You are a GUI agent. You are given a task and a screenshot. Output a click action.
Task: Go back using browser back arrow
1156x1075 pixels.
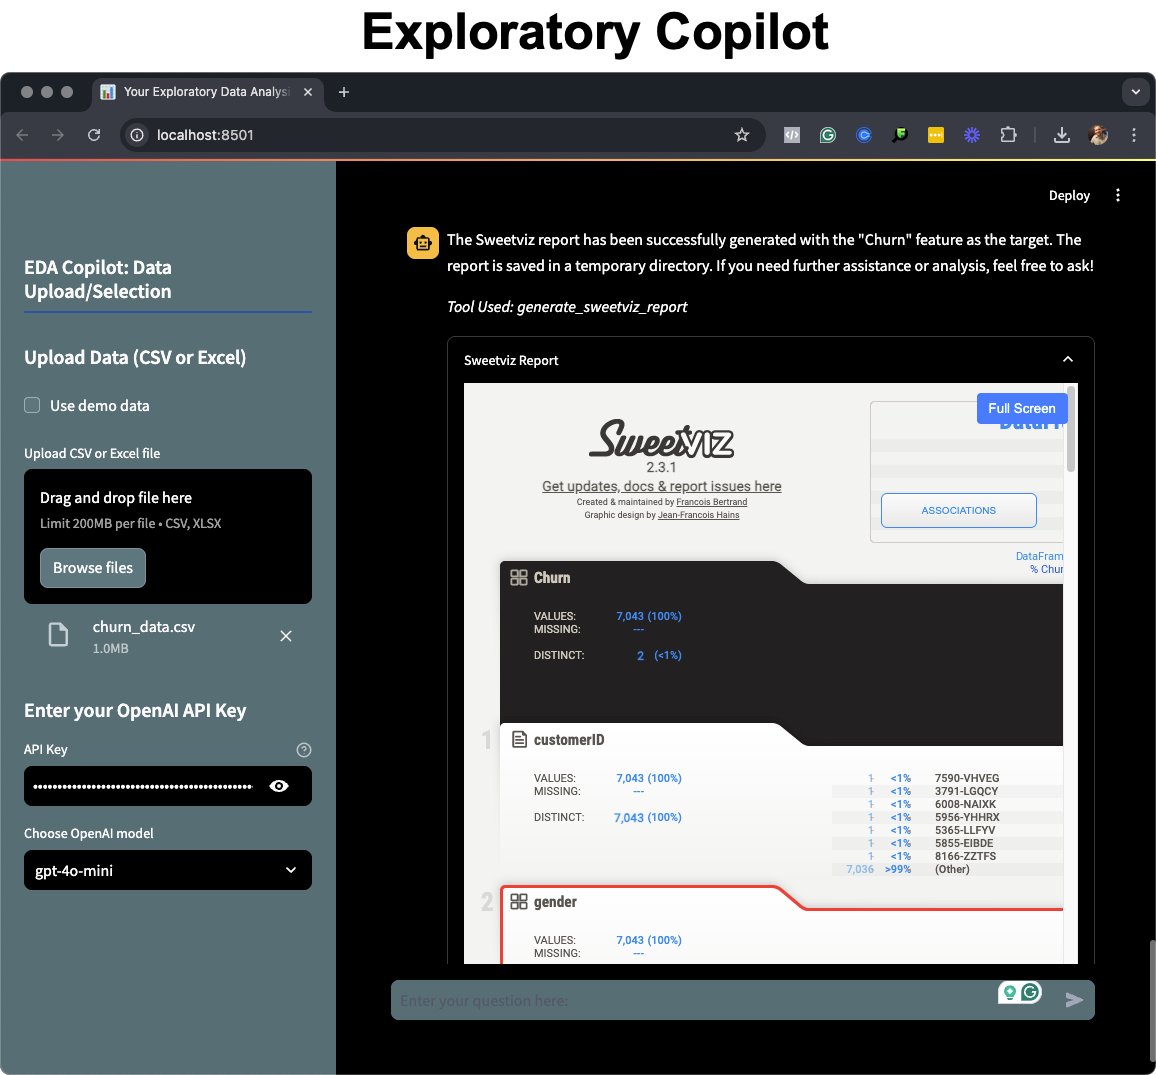[x=22, y=135]
